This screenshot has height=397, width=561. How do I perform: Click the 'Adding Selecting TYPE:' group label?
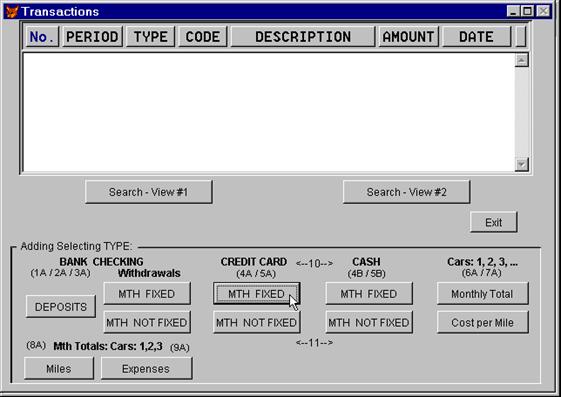pos(76,246)
